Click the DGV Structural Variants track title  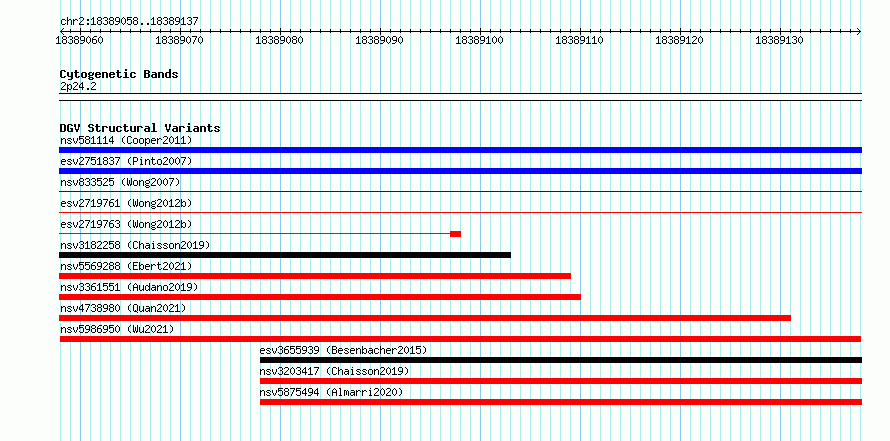pos(140,128)
